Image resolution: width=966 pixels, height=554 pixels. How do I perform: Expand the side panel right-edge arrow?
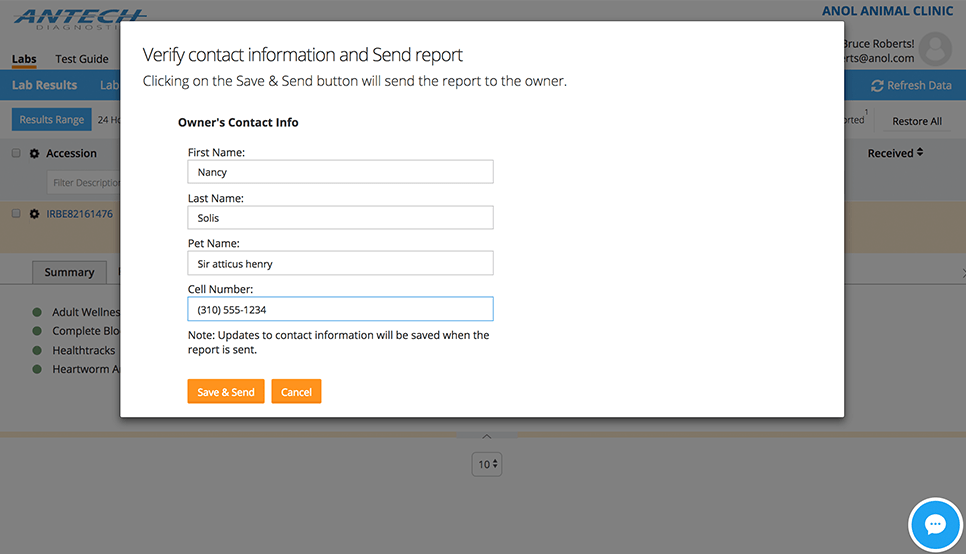[x=962, y=272]
